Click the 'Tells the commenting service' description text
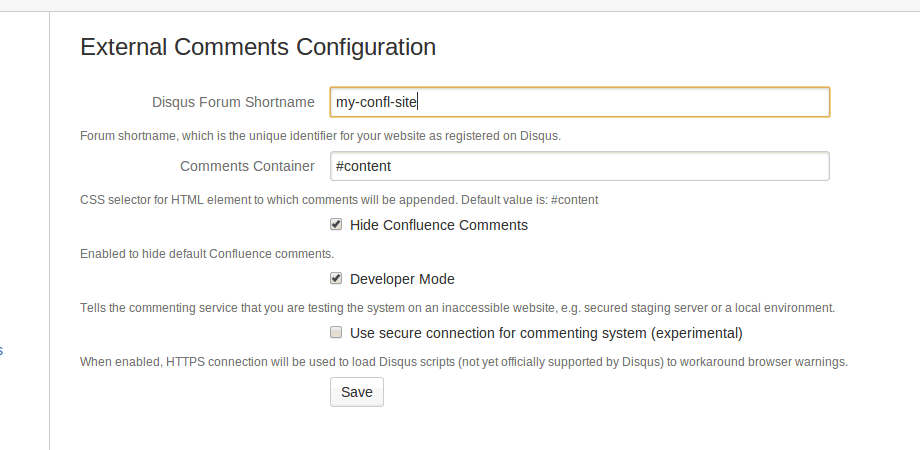 457,308
